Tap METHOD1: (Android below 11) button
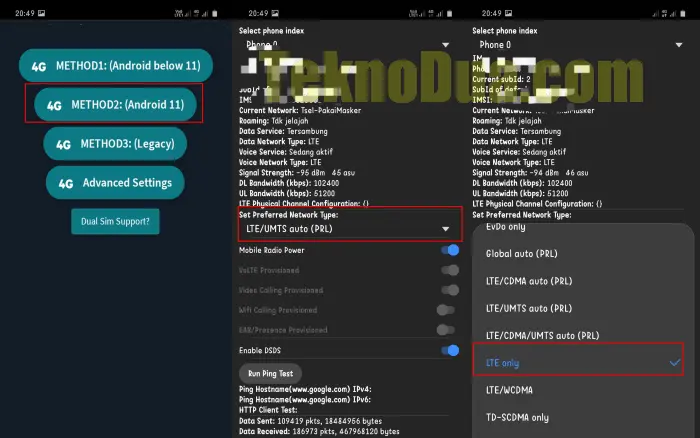 point(116,66)
